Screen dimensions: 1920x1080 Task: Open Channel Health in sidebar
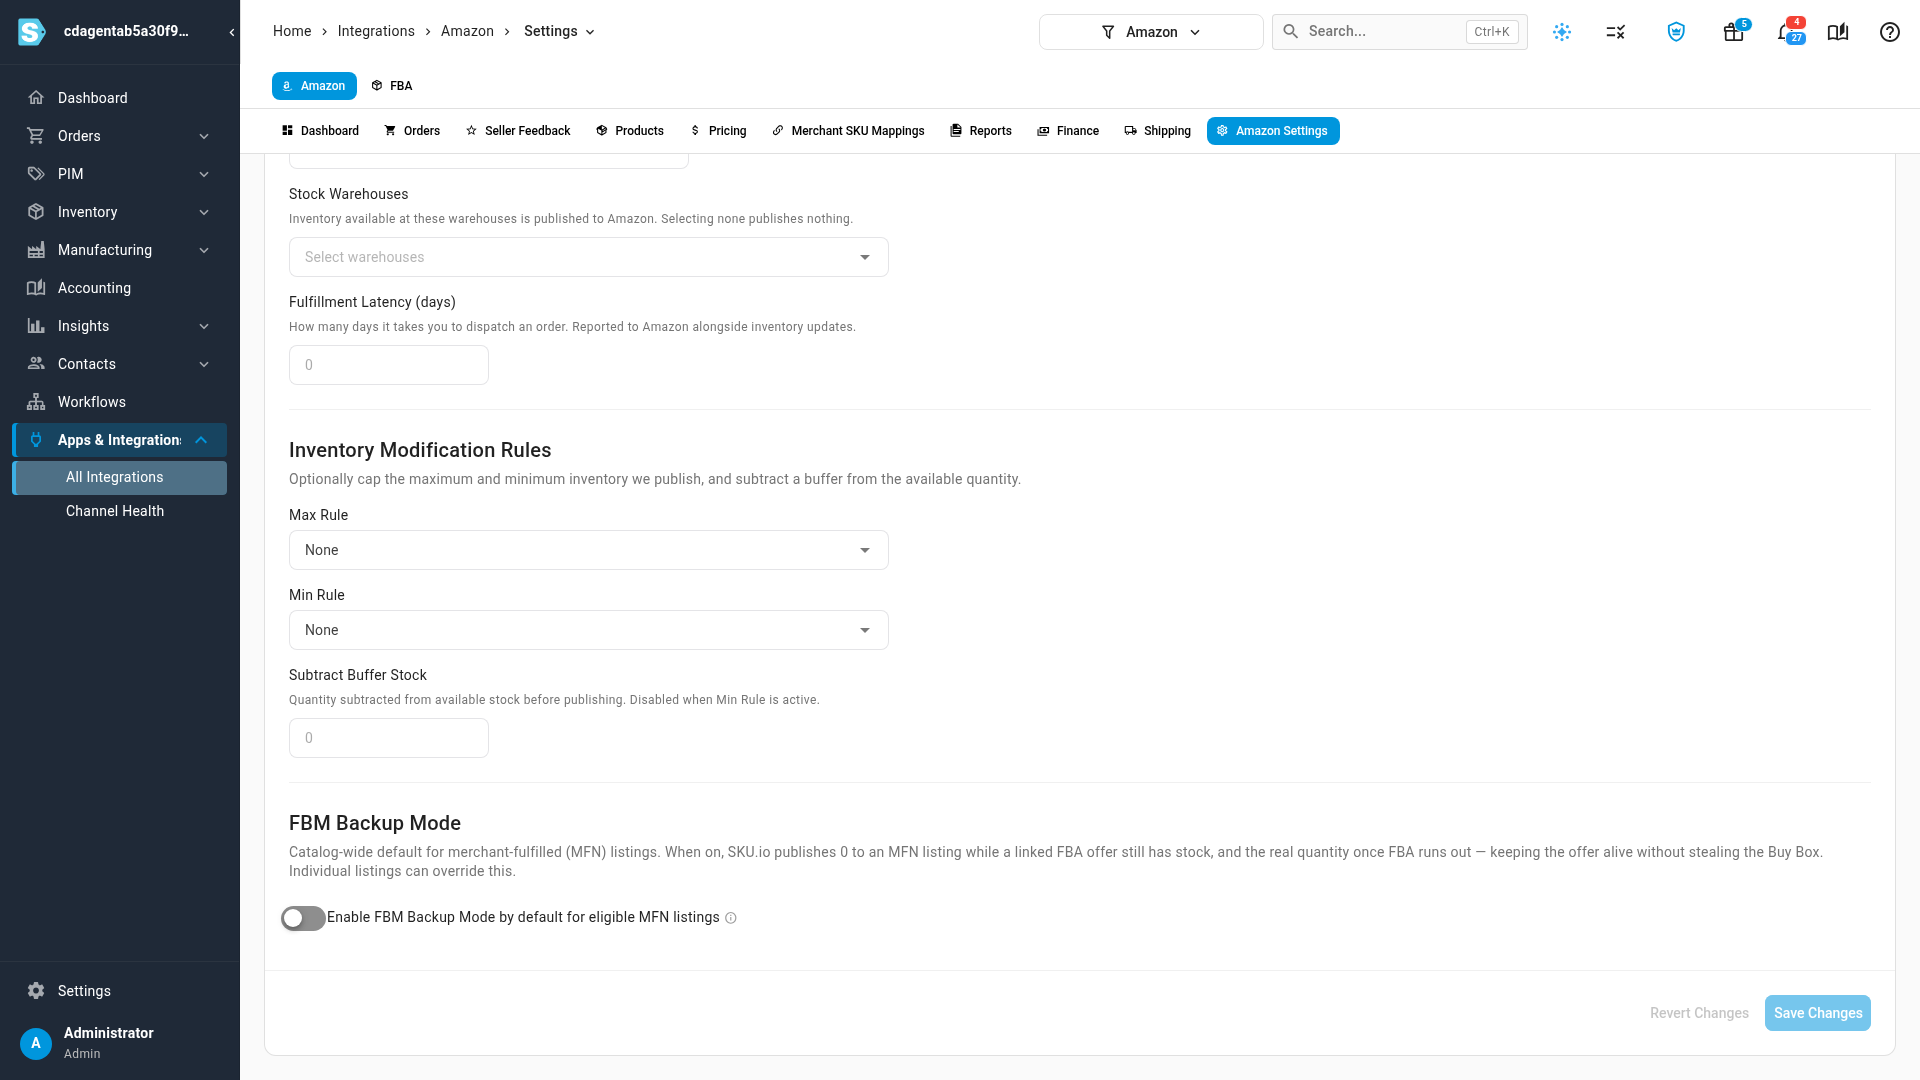pos(120,511)
